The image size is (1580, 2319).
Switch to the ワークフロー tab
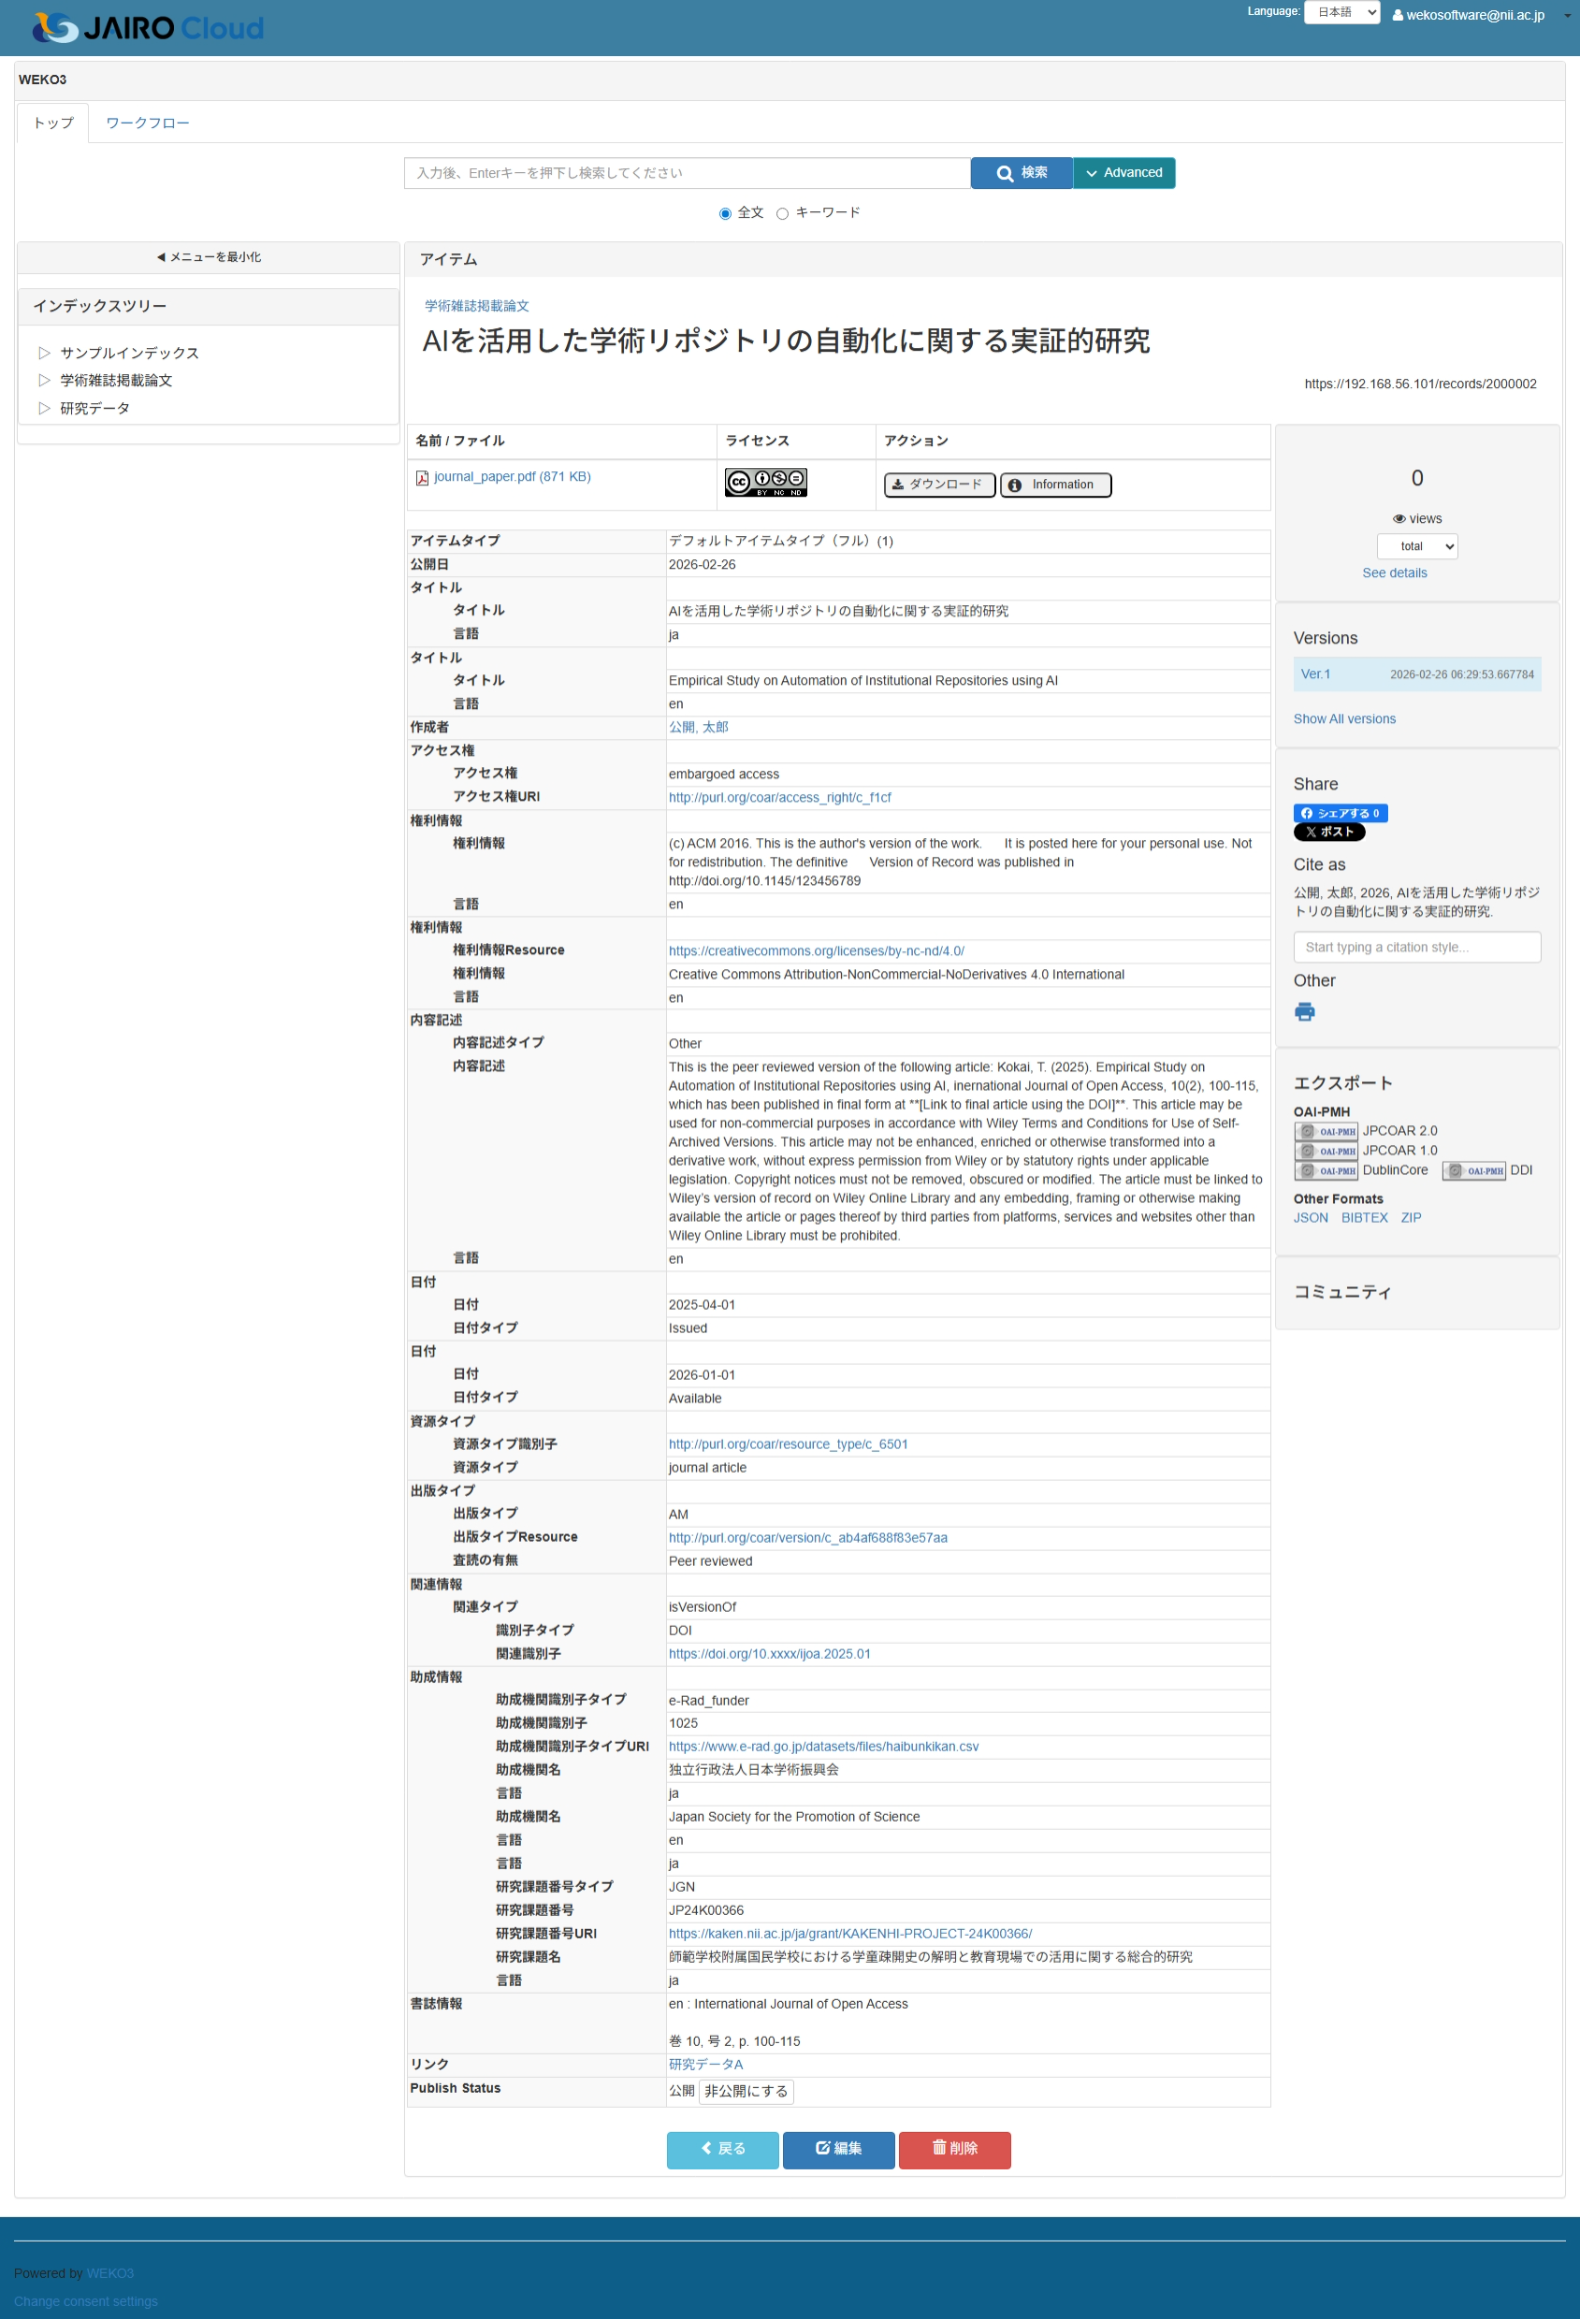[x=148, y=123]
